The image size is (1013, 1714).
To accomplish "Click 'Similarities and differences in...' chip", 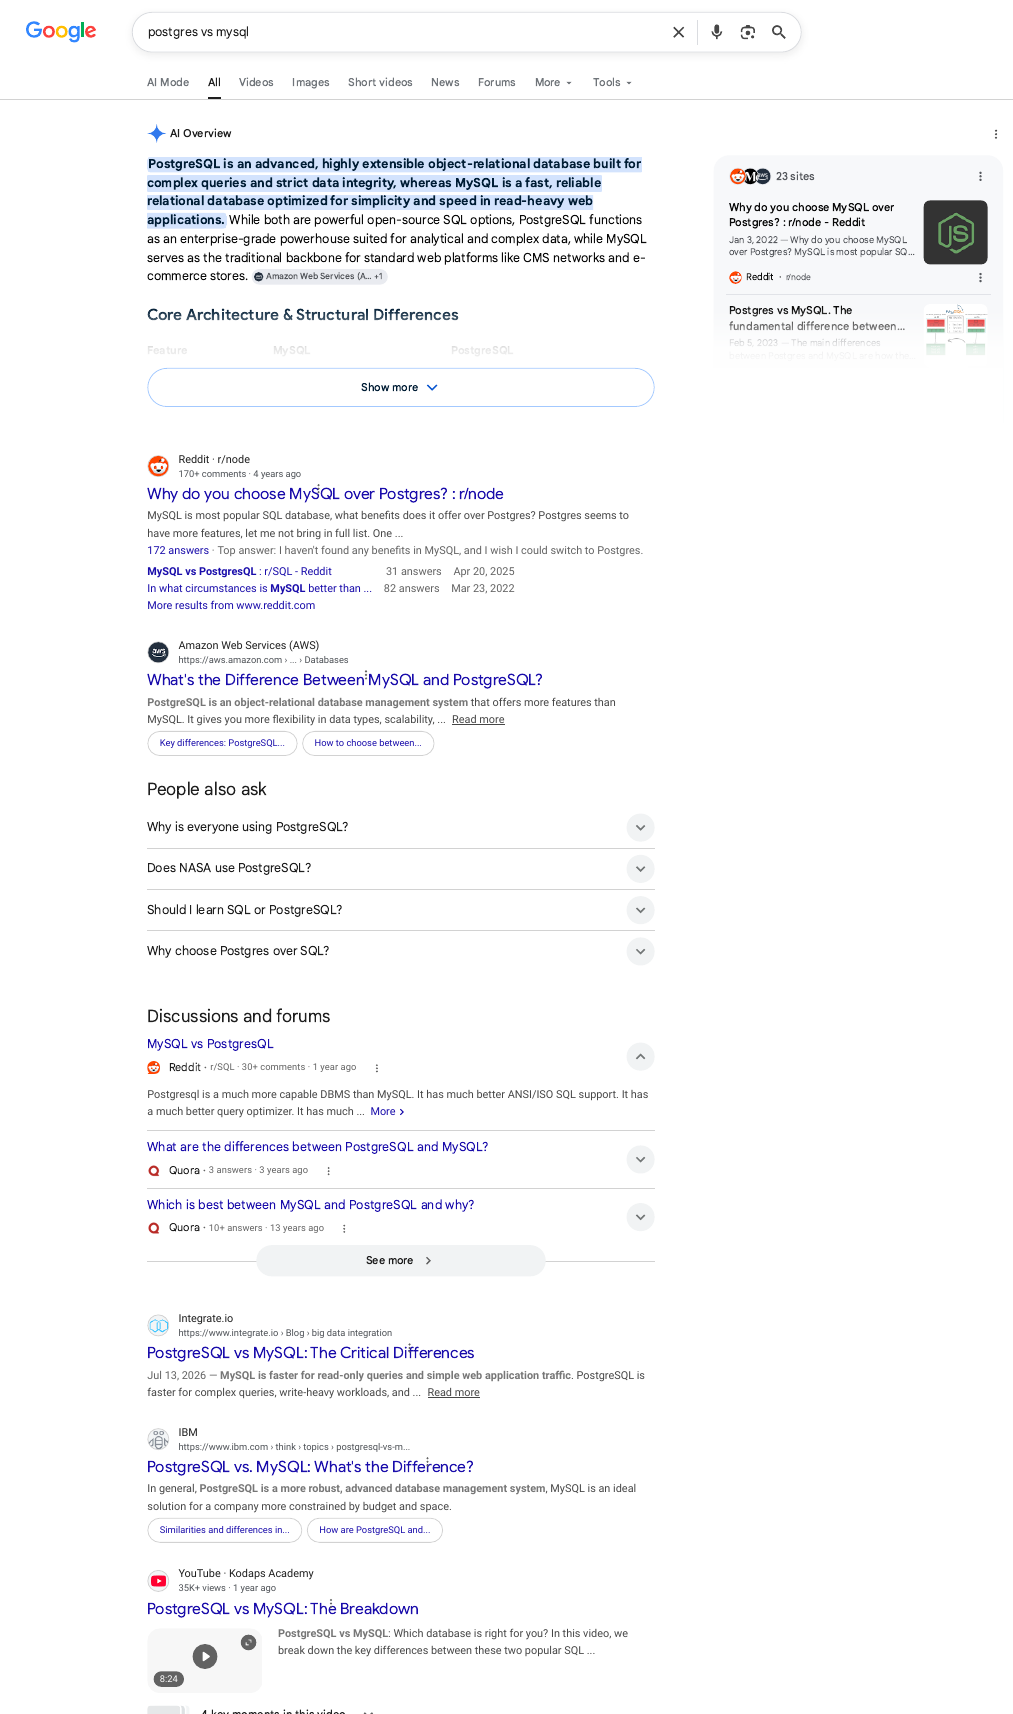I will [224, 1530].
